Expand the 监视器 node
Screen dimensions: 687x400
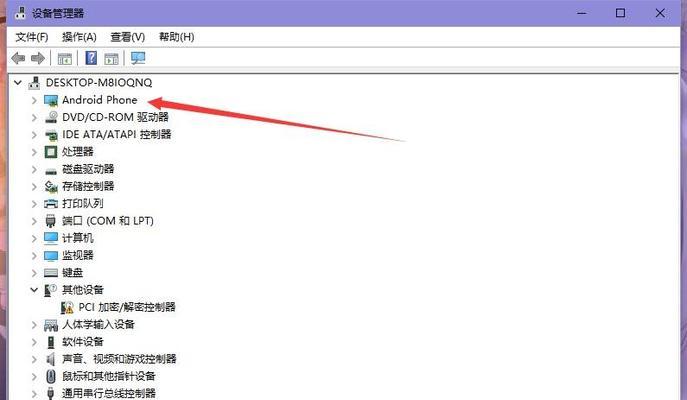click(x=34, y=255)
